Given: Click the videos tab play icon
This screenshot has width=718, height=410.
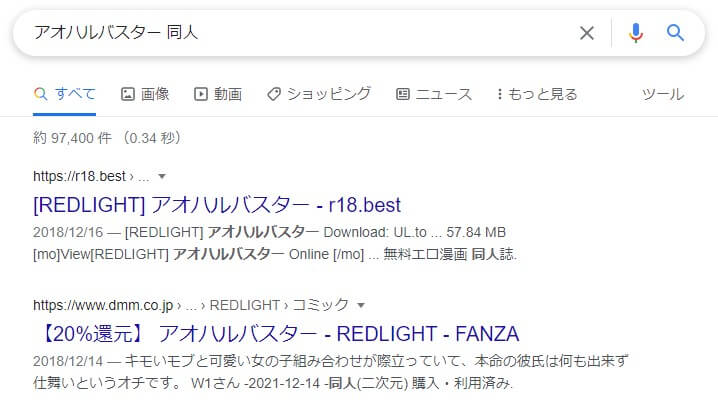Looking at the screenshot, I should (x=201, y=94).
